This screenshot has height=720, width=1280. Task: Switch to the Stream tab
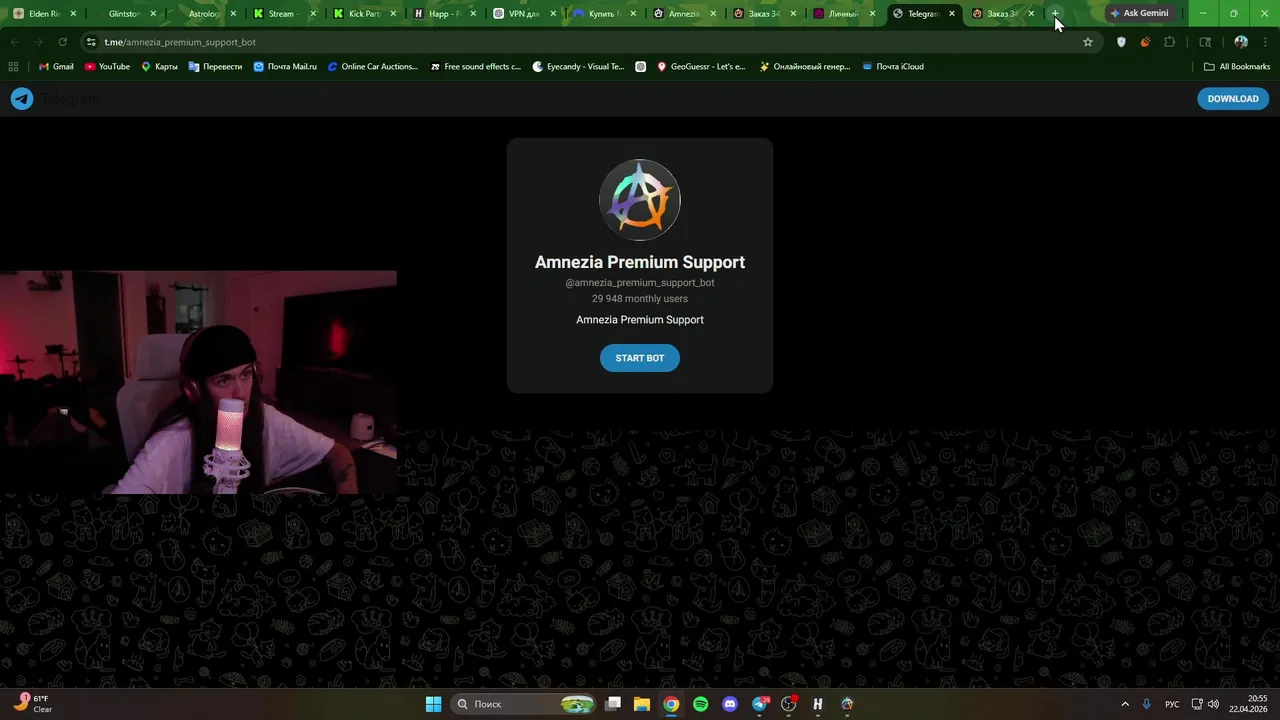[x=282, y=14]
